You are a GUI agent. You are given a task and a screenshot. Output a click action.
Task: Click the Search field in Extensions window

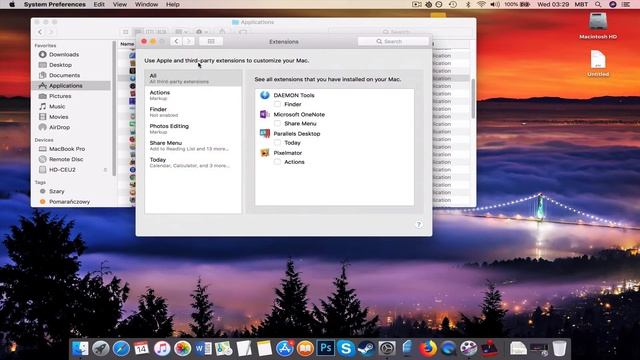pyautogui.click(x=393, y=41)
